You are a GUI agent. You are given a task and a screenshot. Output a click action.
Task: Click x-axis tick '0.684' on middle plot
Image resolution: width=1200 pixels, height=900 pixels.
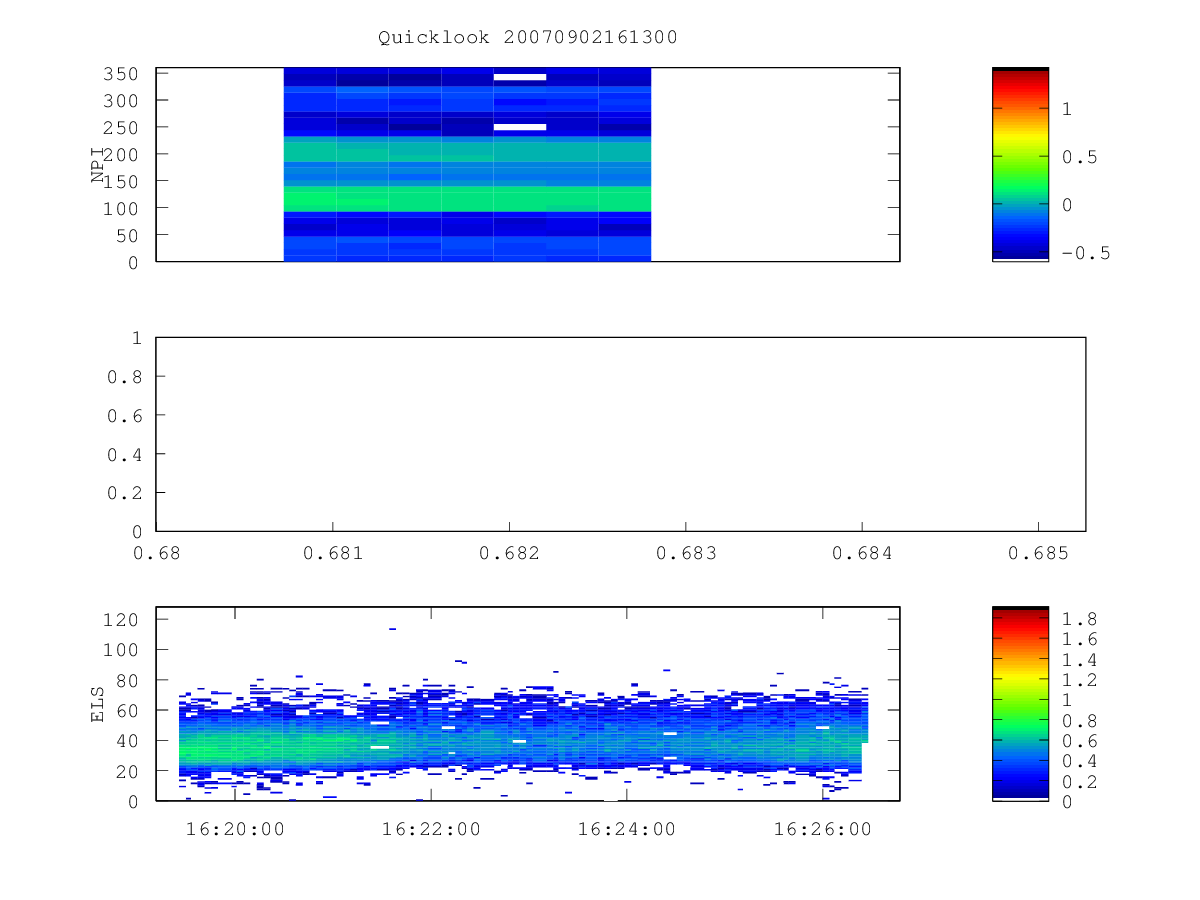[x=862, y=553]
